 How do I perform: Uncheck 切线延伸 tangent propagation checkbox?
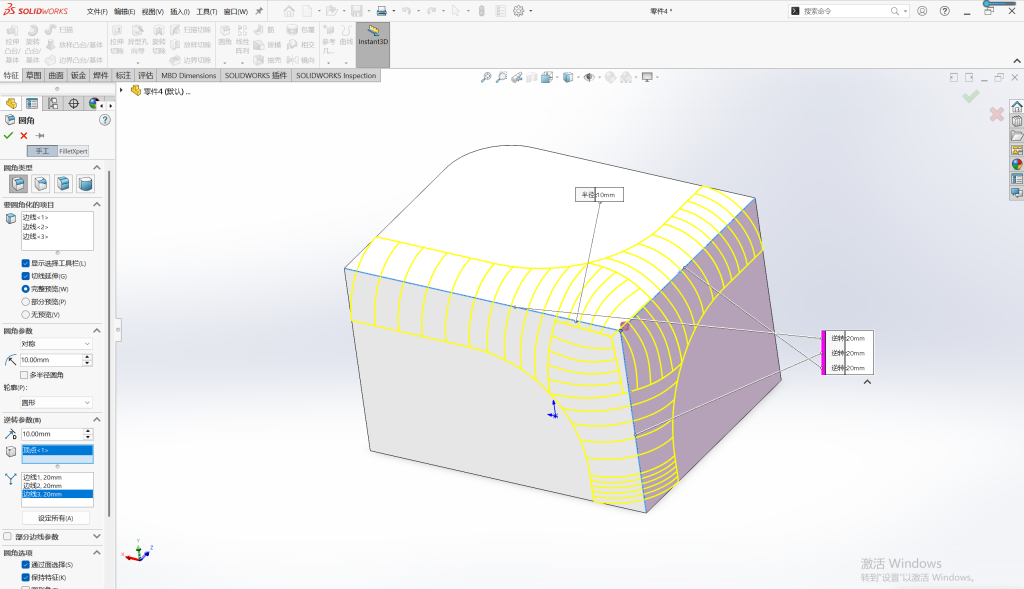pyautogui.click(x=25, y=276)
